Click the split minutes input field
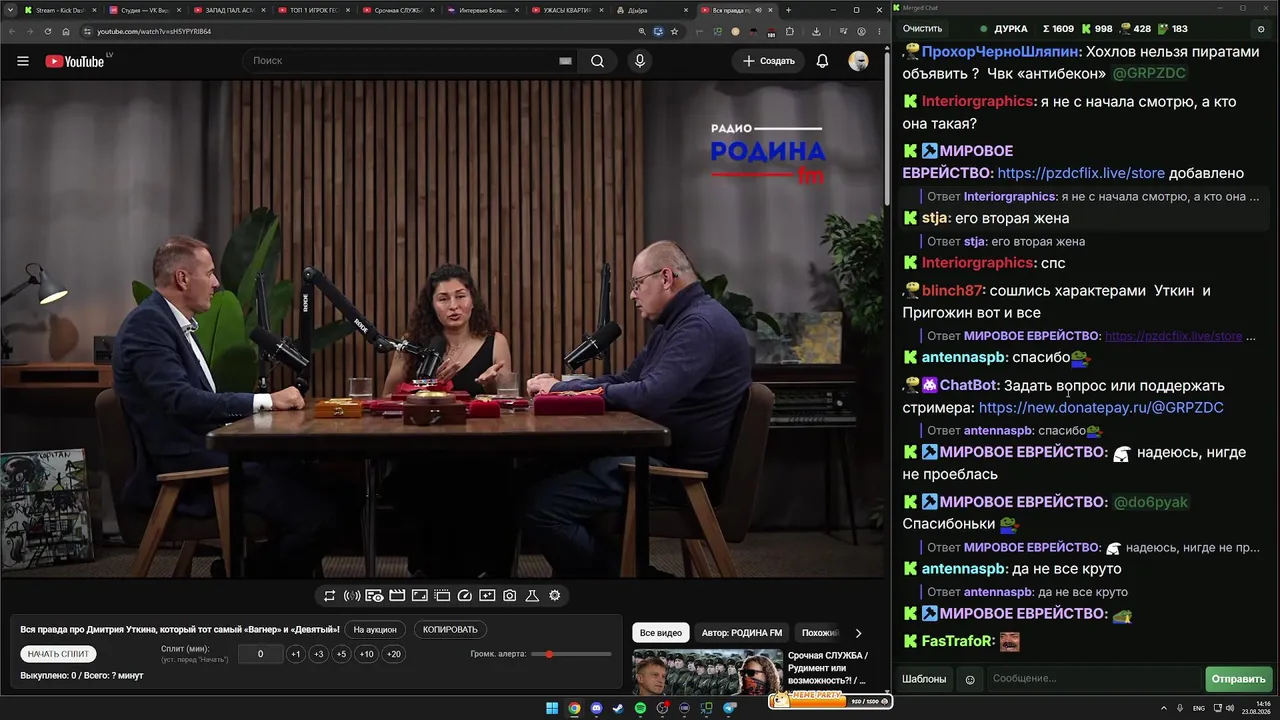 point(260,654)
